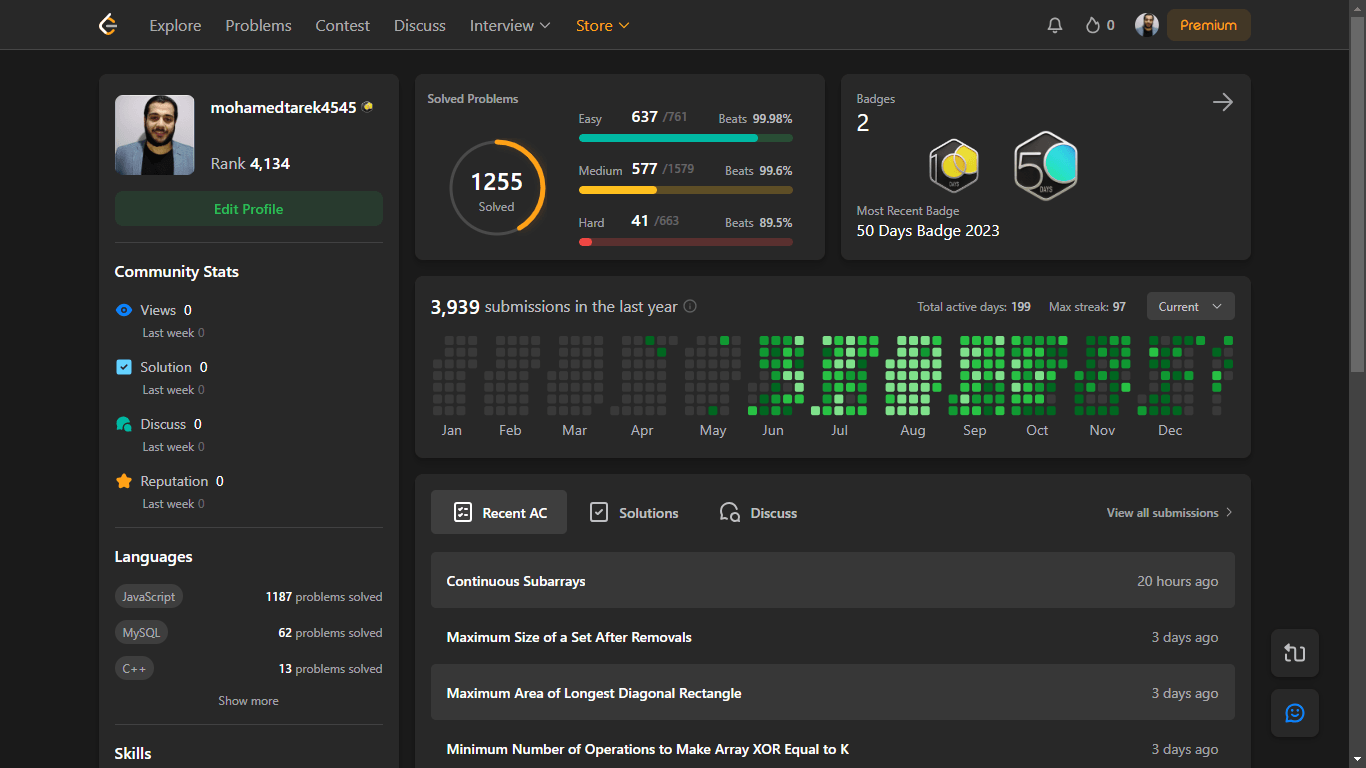The image size is (1366, 768).
Task: Open the Current year dropdown
Action: (x=1190, y=306)
